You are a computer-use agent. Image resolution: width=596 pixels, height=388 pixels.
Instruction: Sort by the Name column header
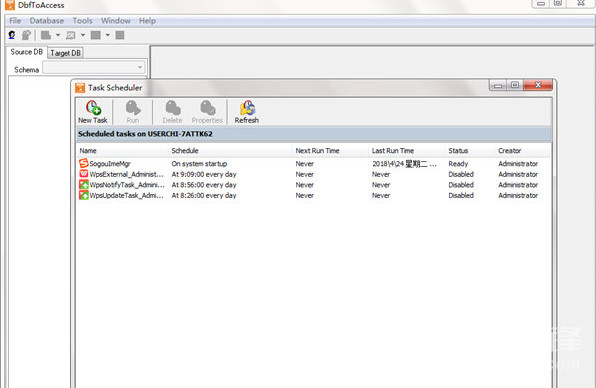(x=88, y=151)
